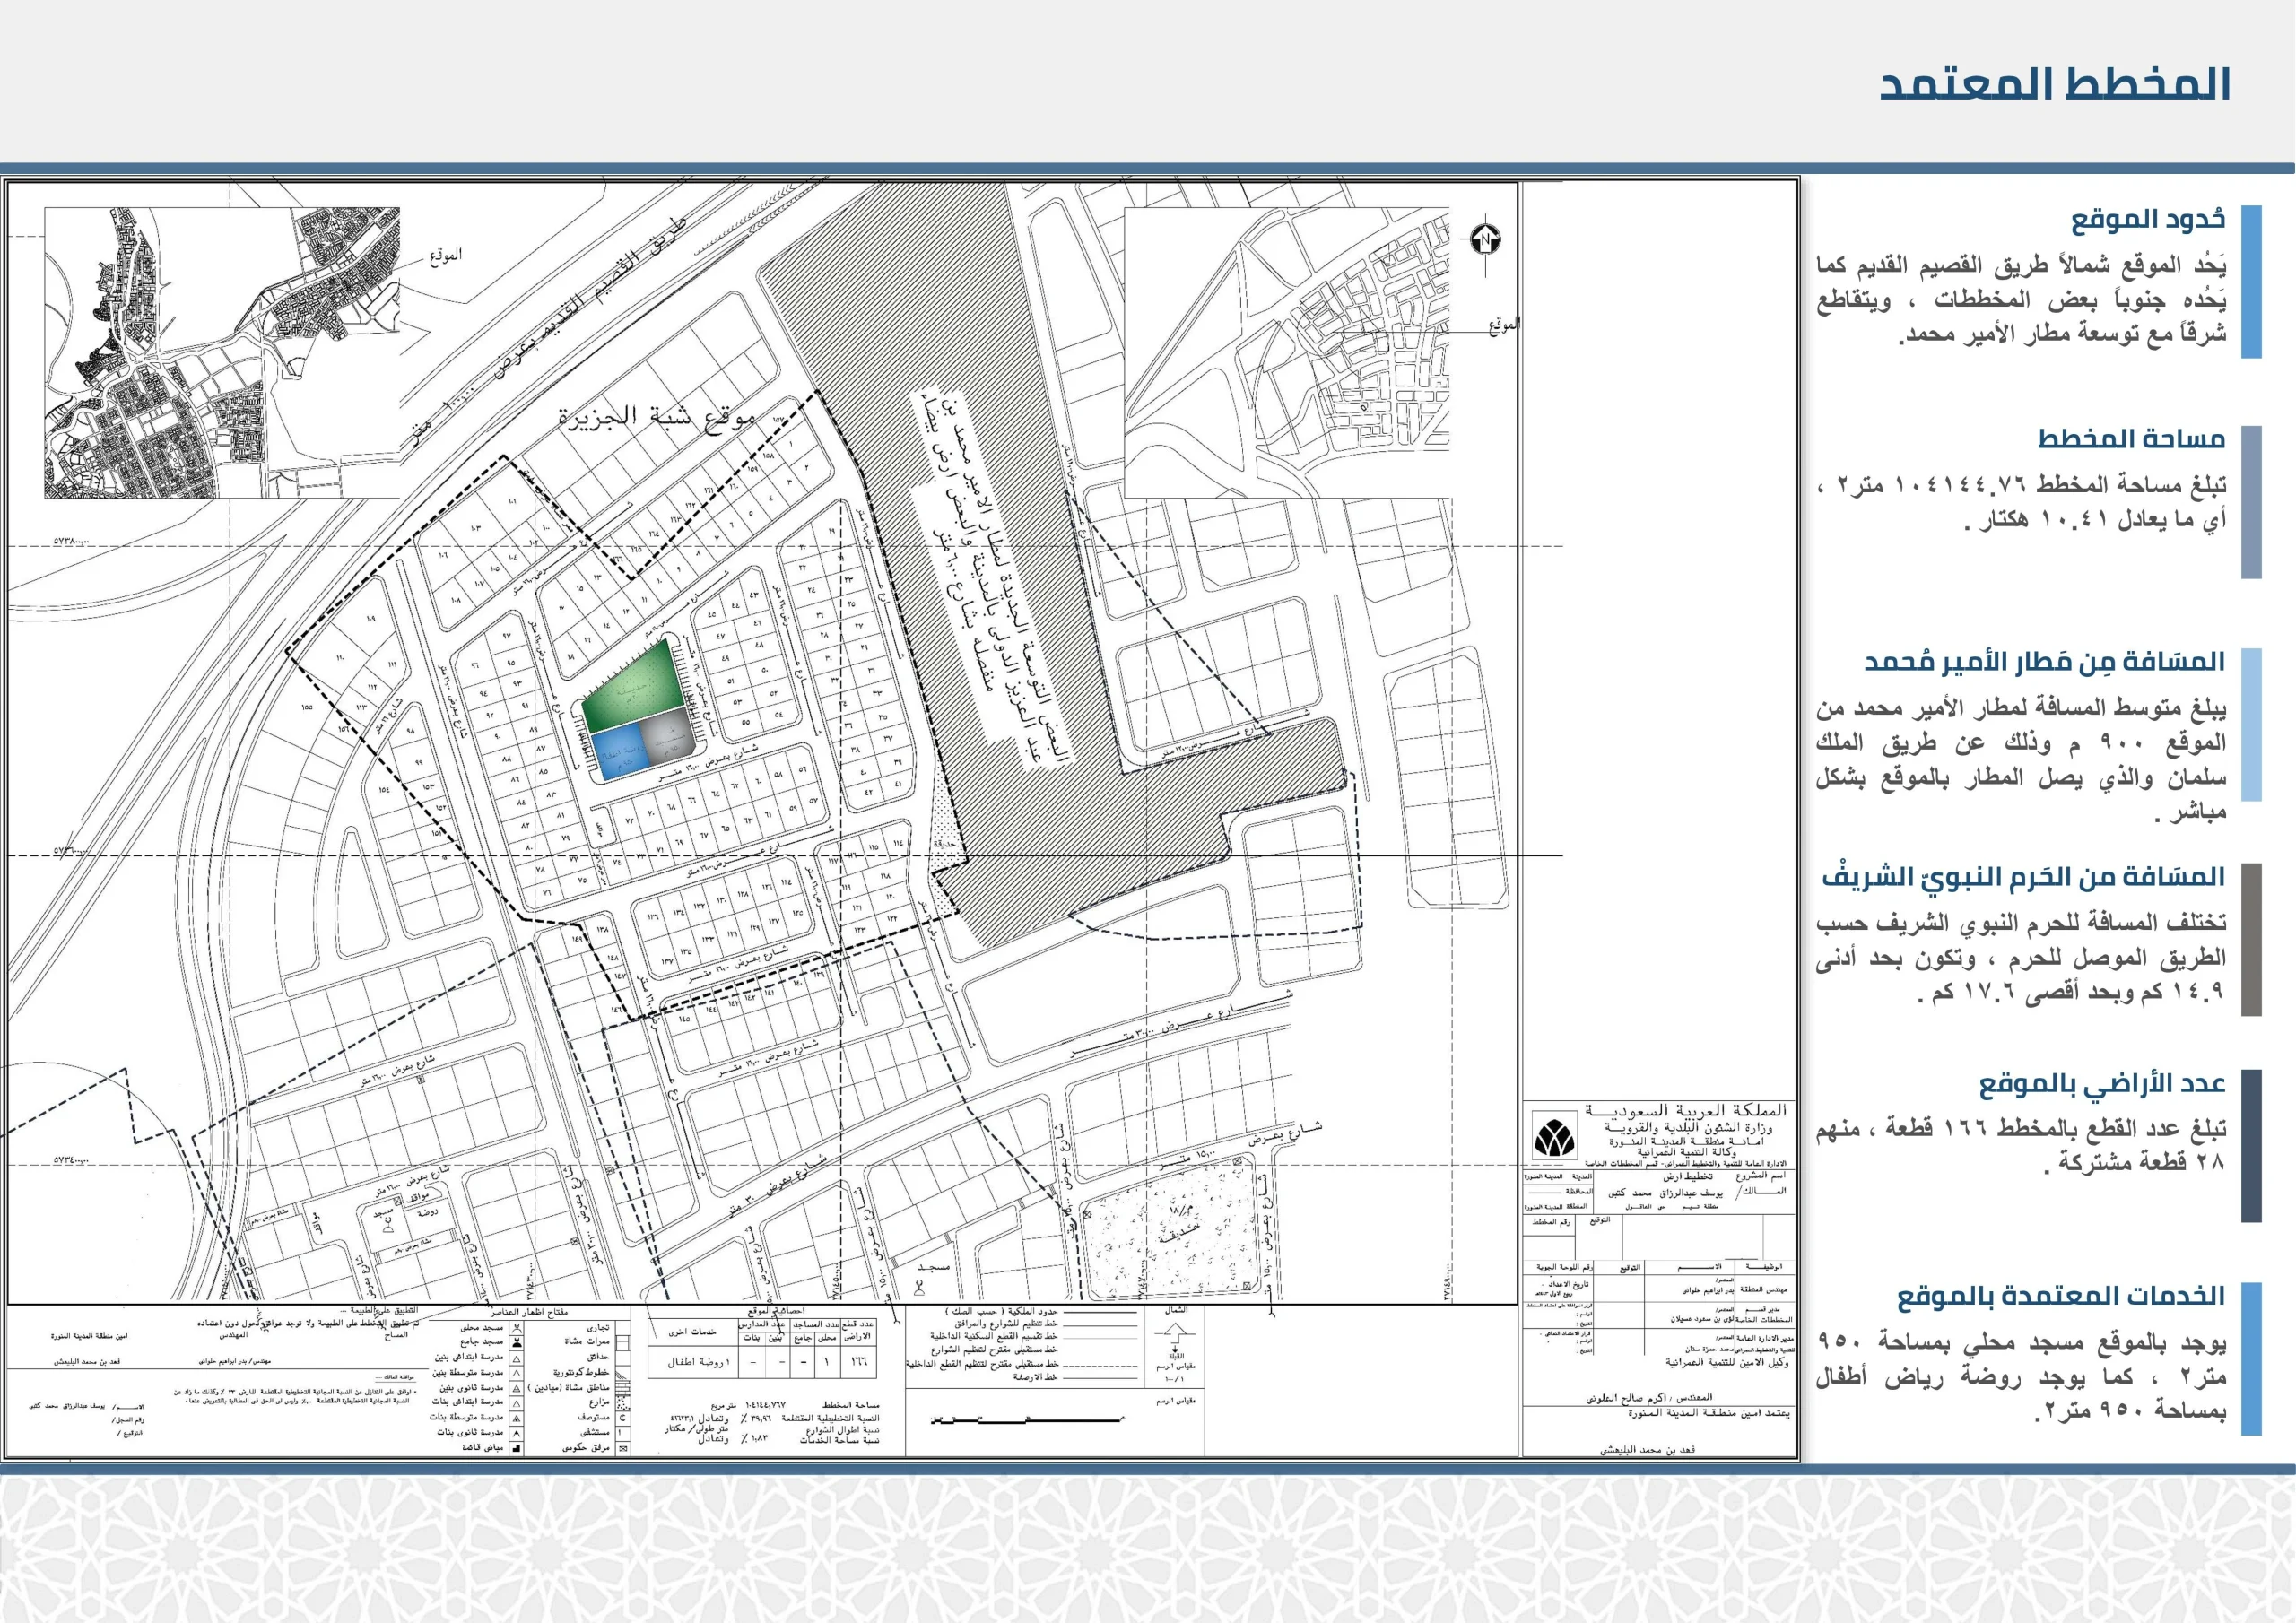
Task: Click the heading 'المسَافة من الحَرم النبويّ الشريفْ'
Action: point(2024,877)
